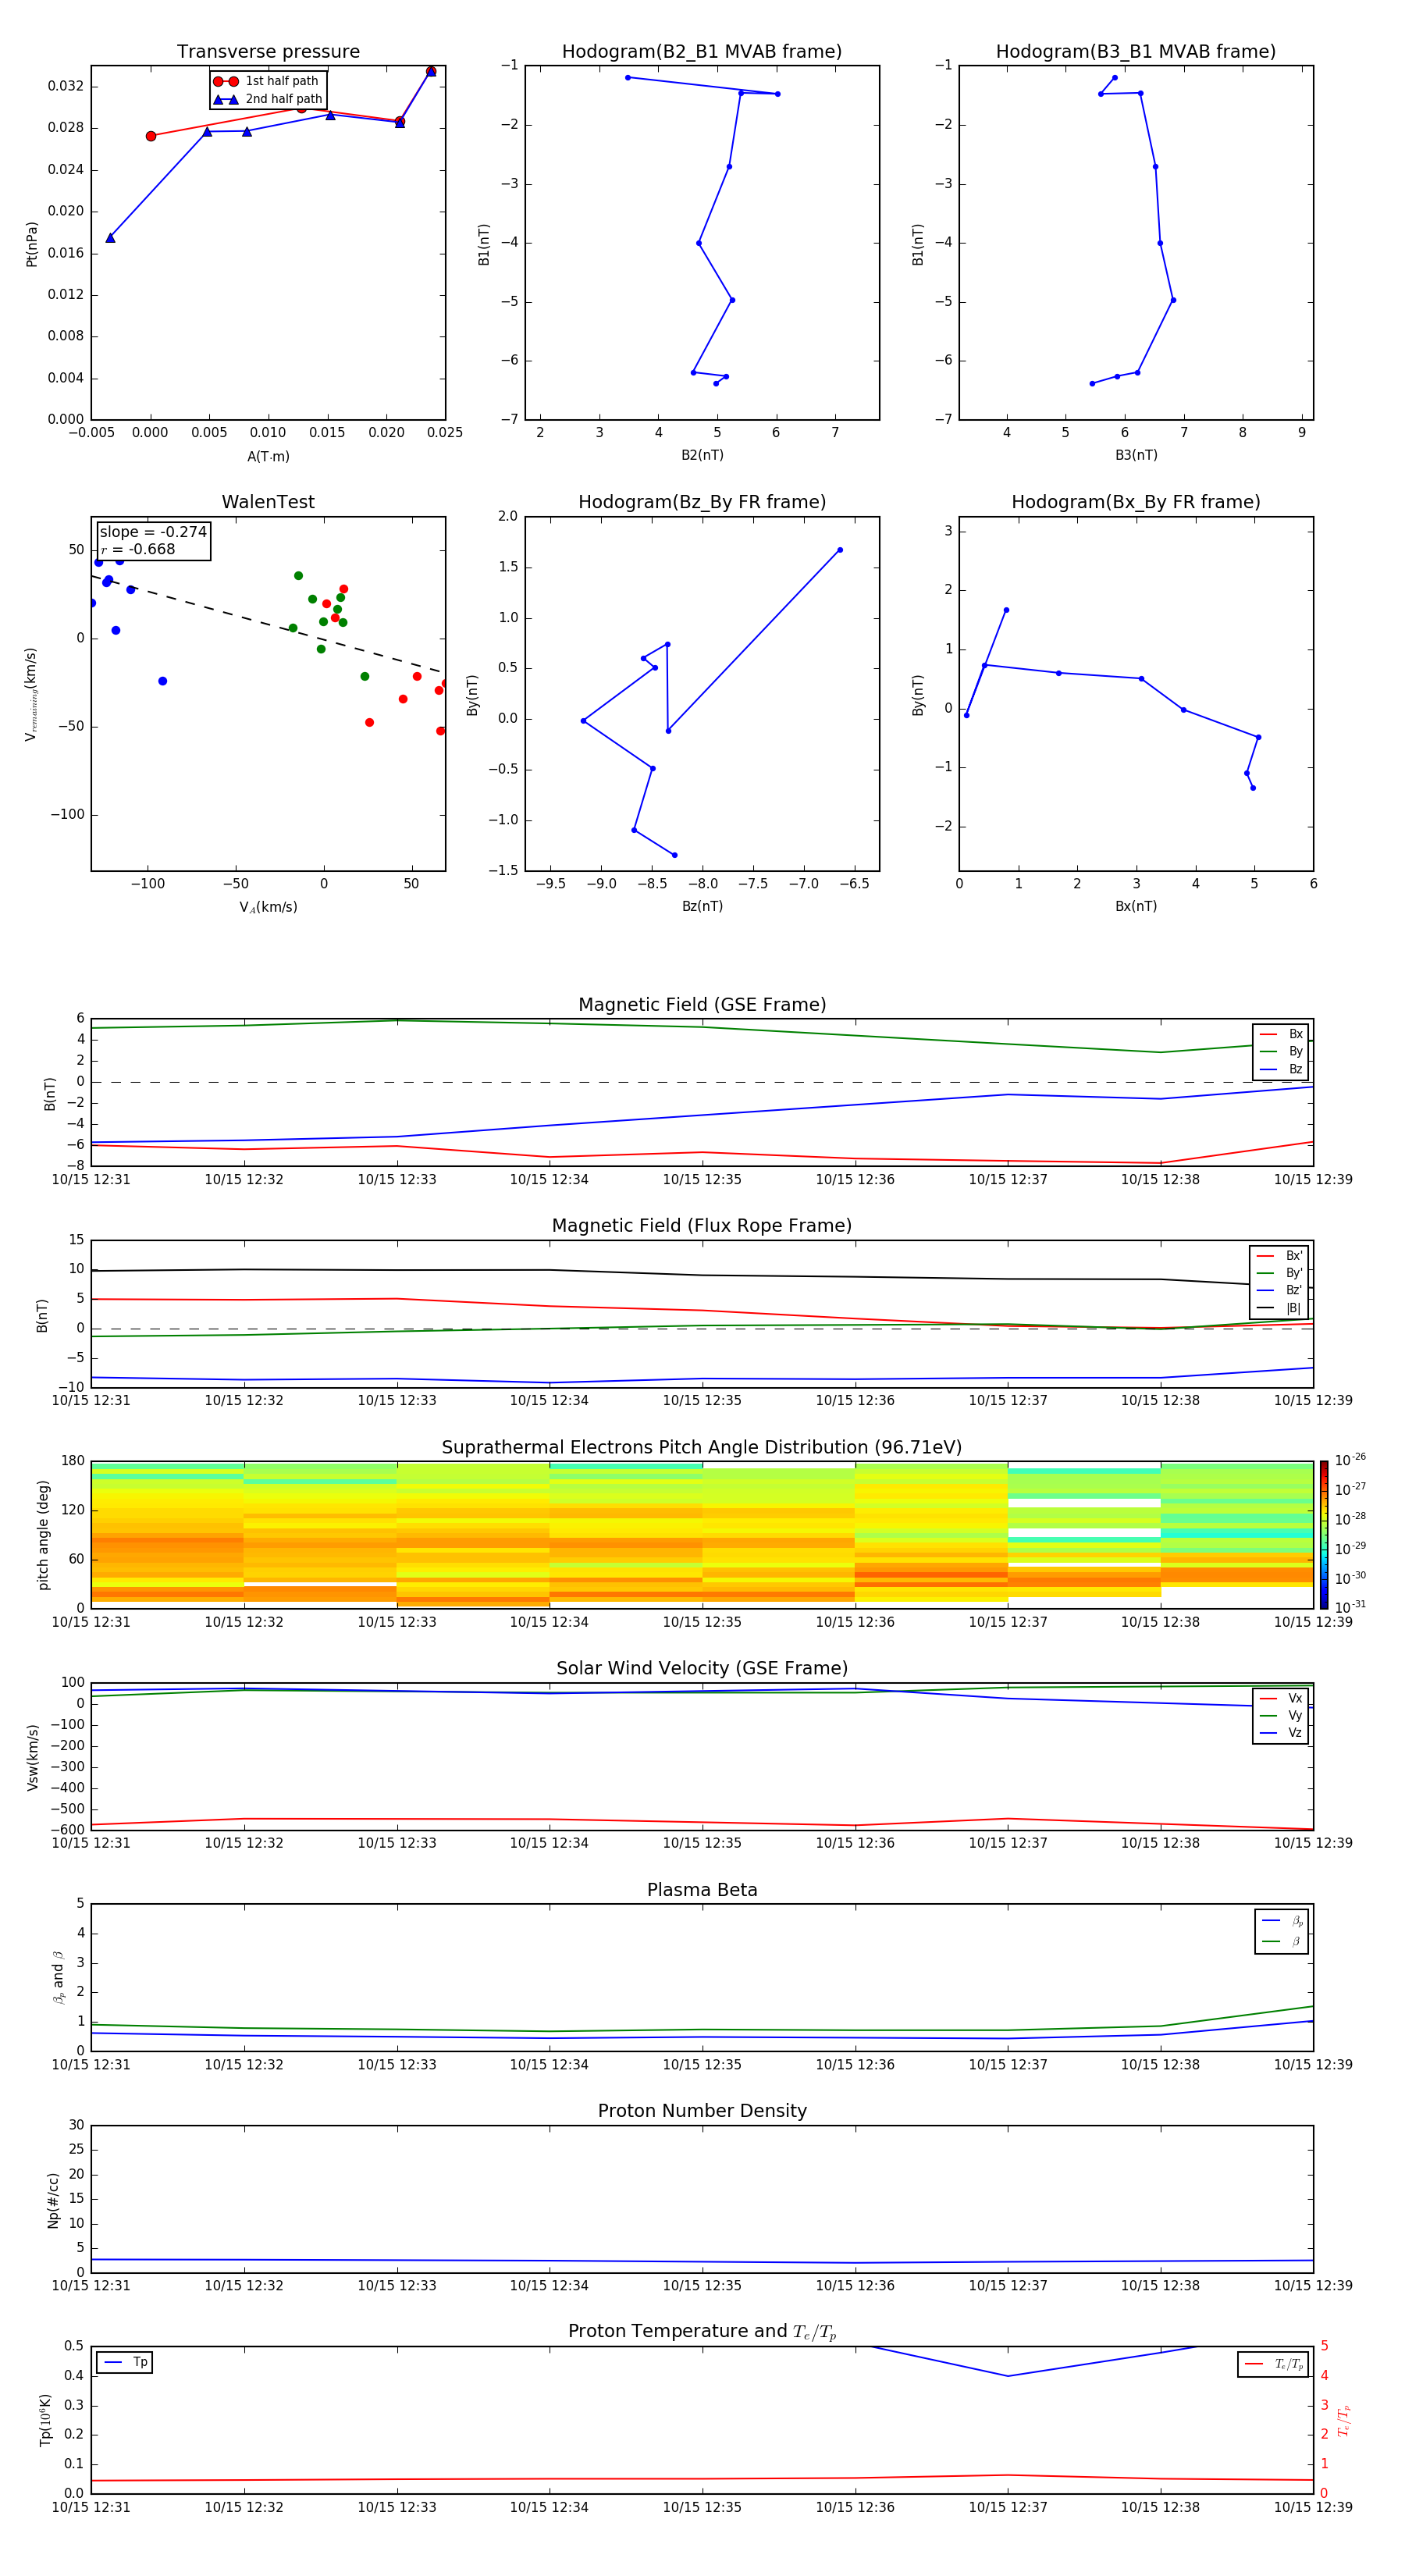Click the "Magnetic Field (Flux Rope Frame)" title

(702, 1226)
